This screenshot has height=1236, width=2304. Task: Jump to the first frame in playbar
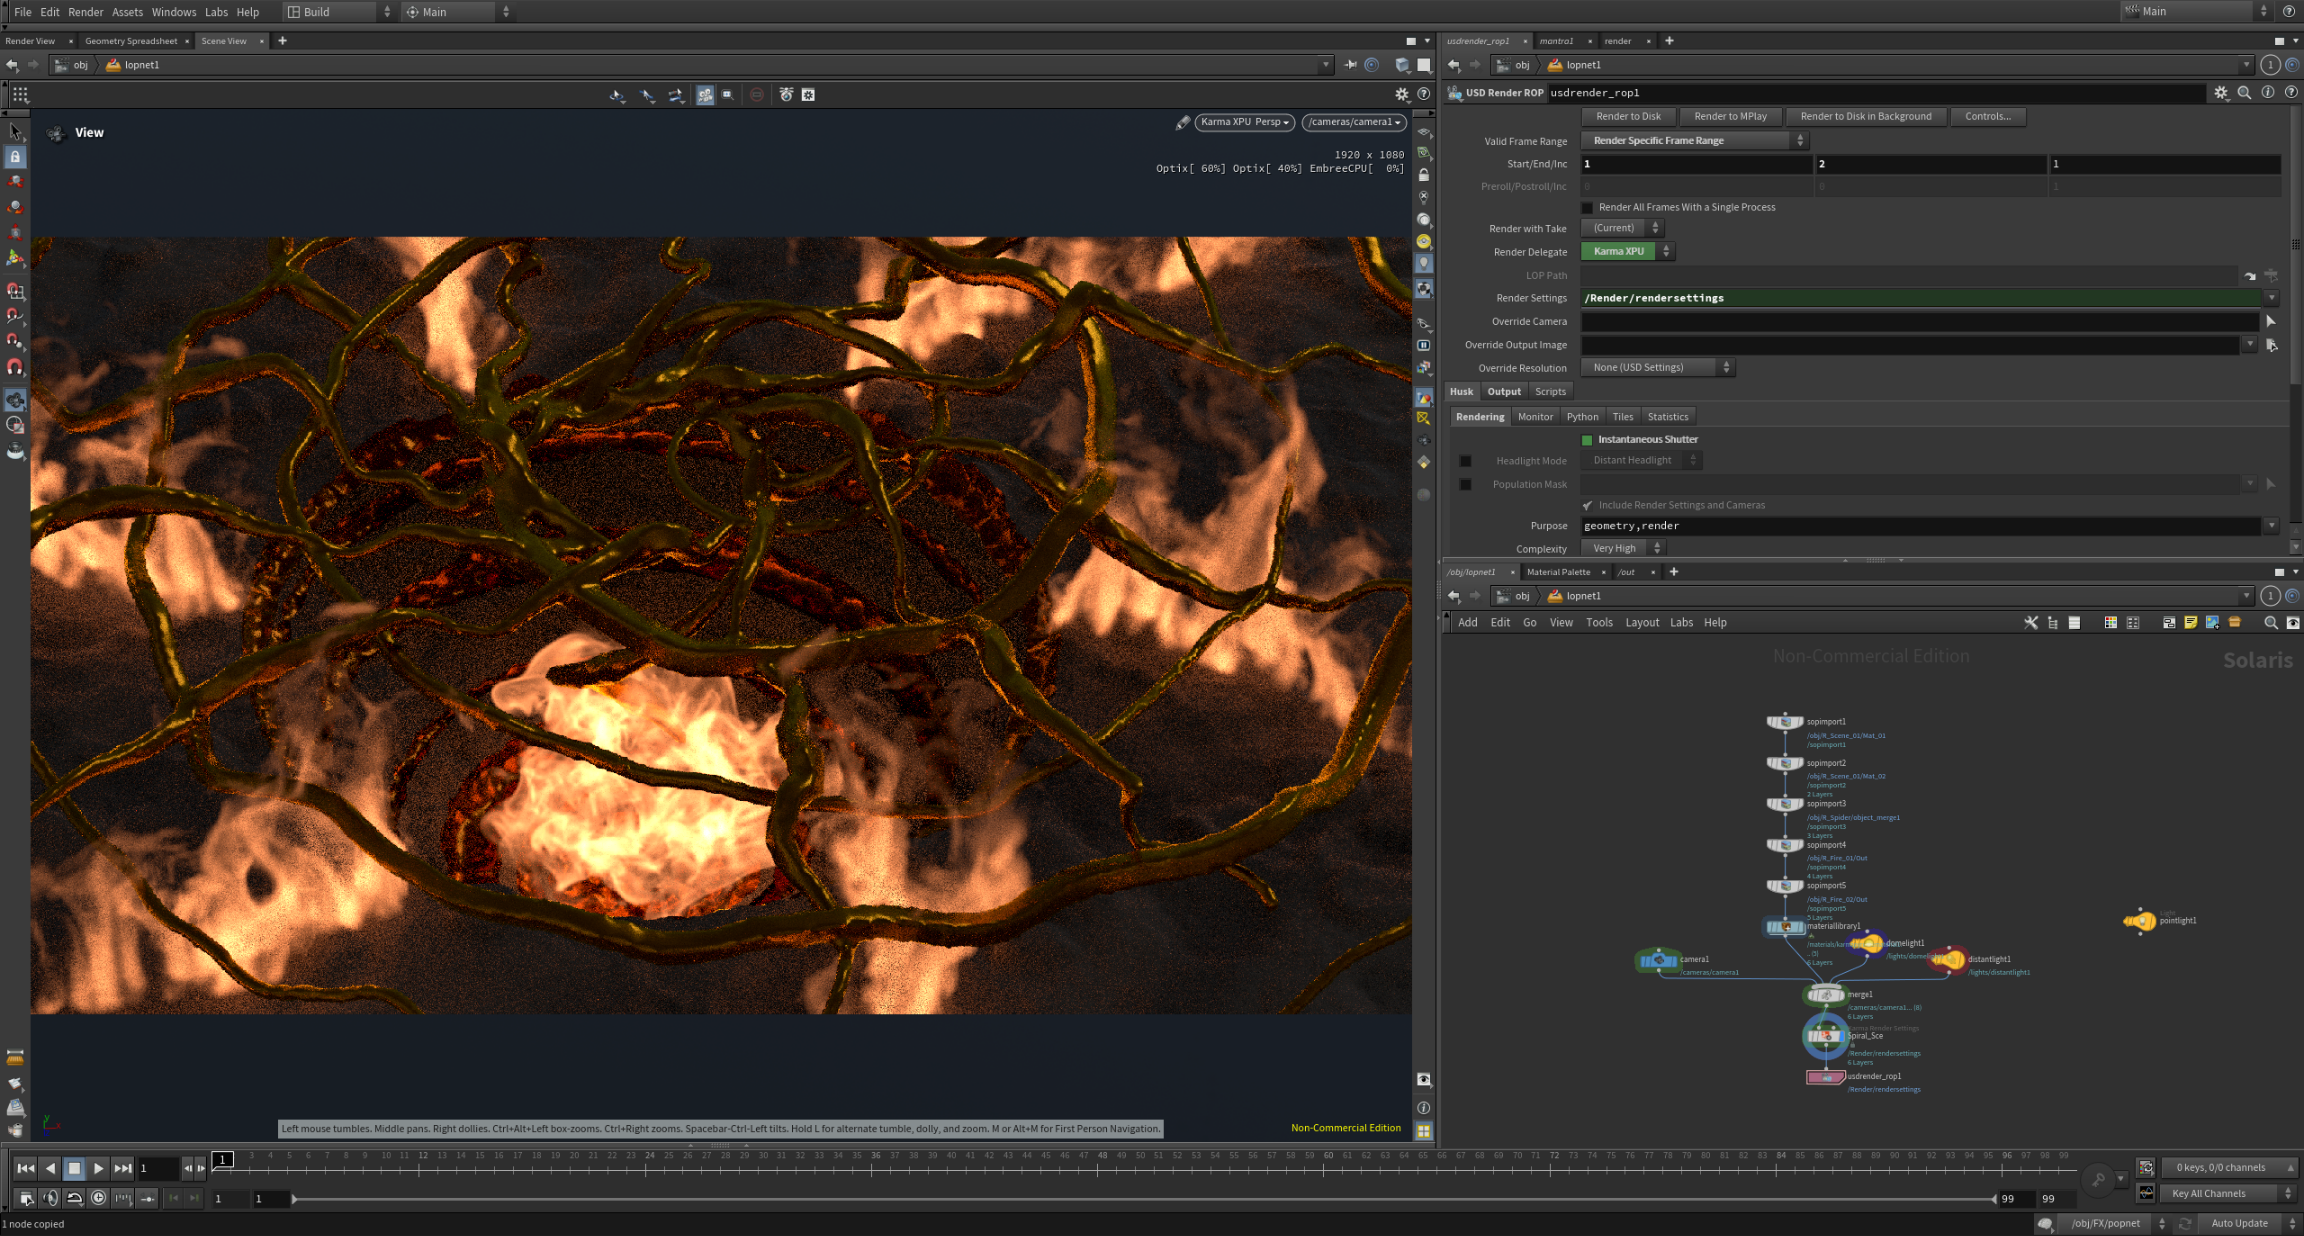[x=26, y=1168]
